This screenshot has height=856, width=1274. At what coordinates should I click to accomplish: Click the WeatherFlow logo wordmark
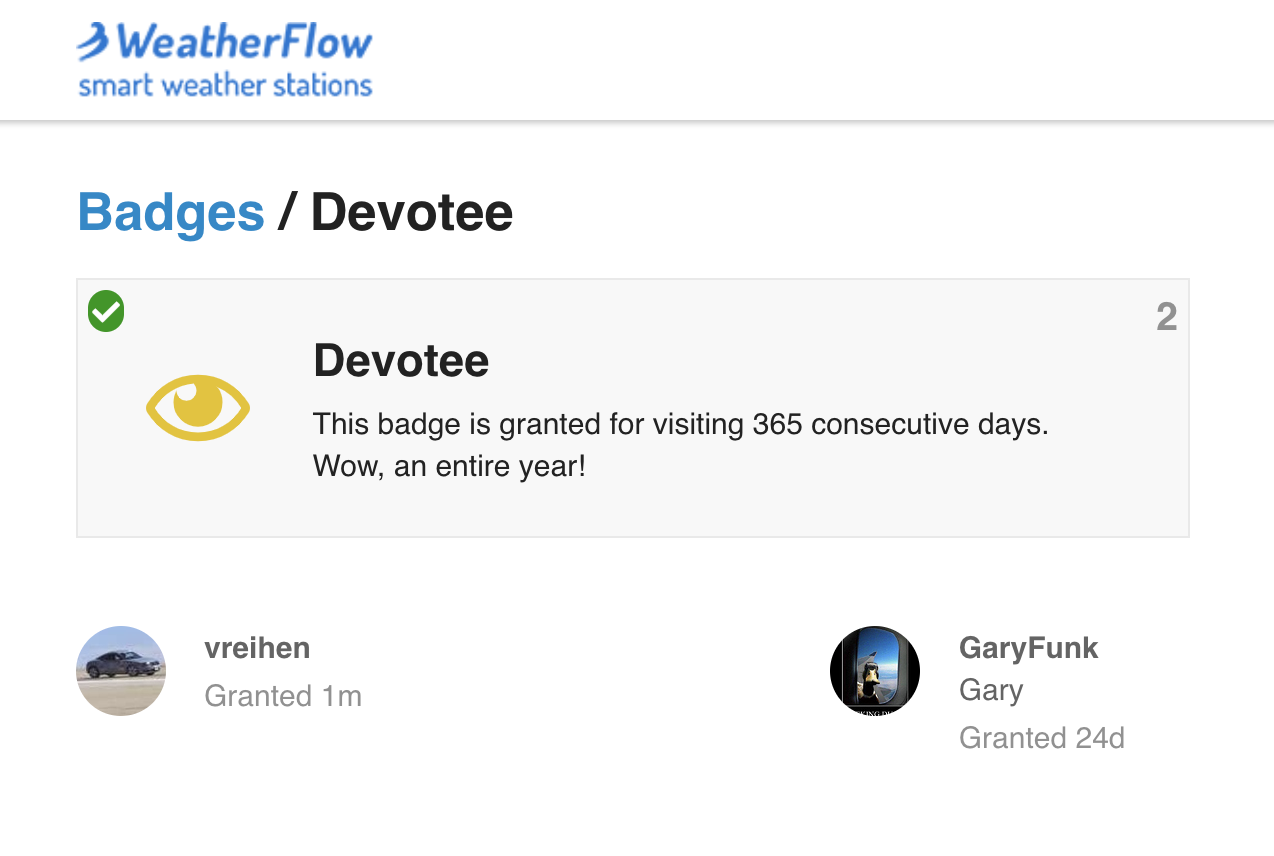click(x=244, y=43)
